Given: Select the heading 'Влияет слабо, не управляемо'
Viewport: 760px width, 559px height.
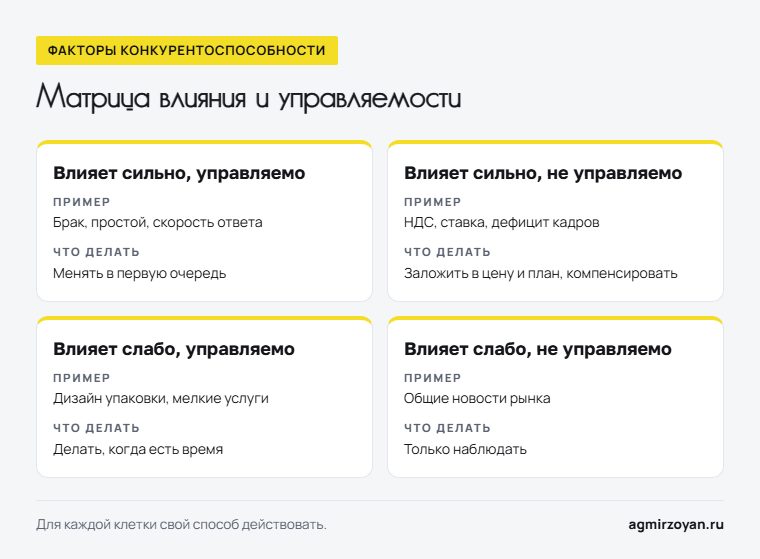Looking at the screenshot, I should click(538, 350).
